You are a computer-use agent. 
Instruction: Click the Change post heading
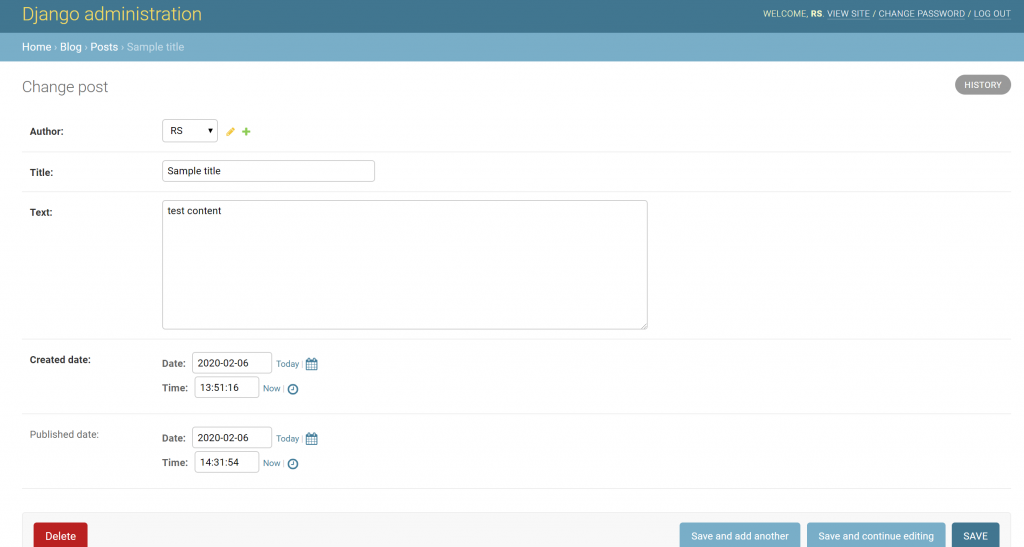point(65,87)
